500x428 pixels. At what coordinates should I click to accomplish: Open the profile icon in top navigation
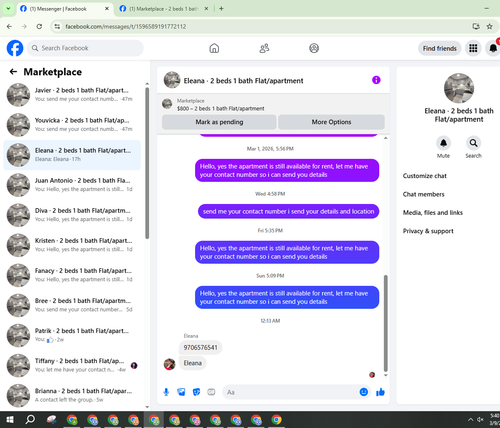[314, 48]
